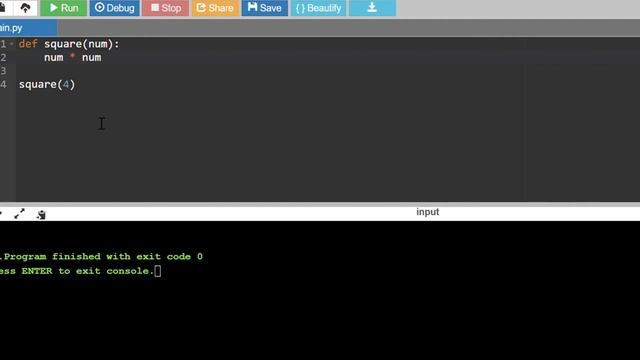The height and width of the screenshot is (360, 640).
Task: Upload a file with the cloud upload icon
Action: point(25,8)
